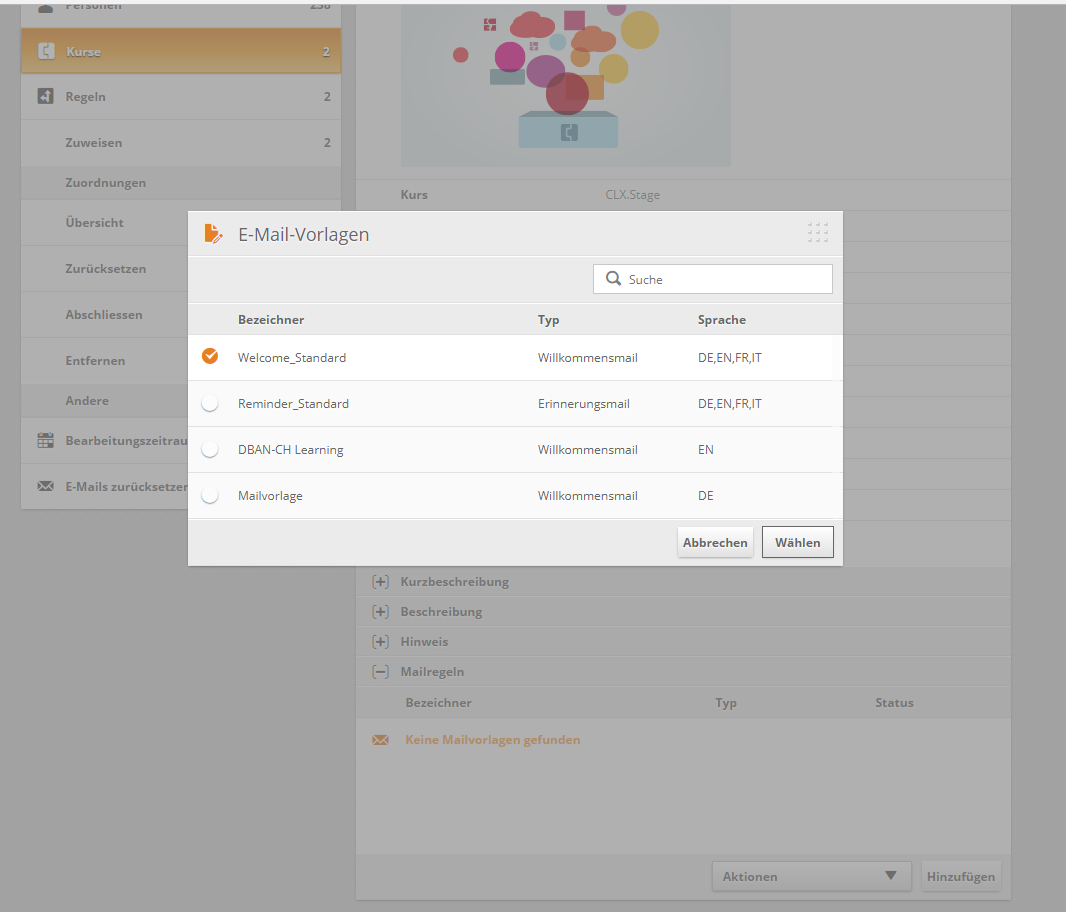Image resolution: width=1066 pixels, height=912 pixels.
Task: Click the Kurse sidebar icon
Action: 46,52
